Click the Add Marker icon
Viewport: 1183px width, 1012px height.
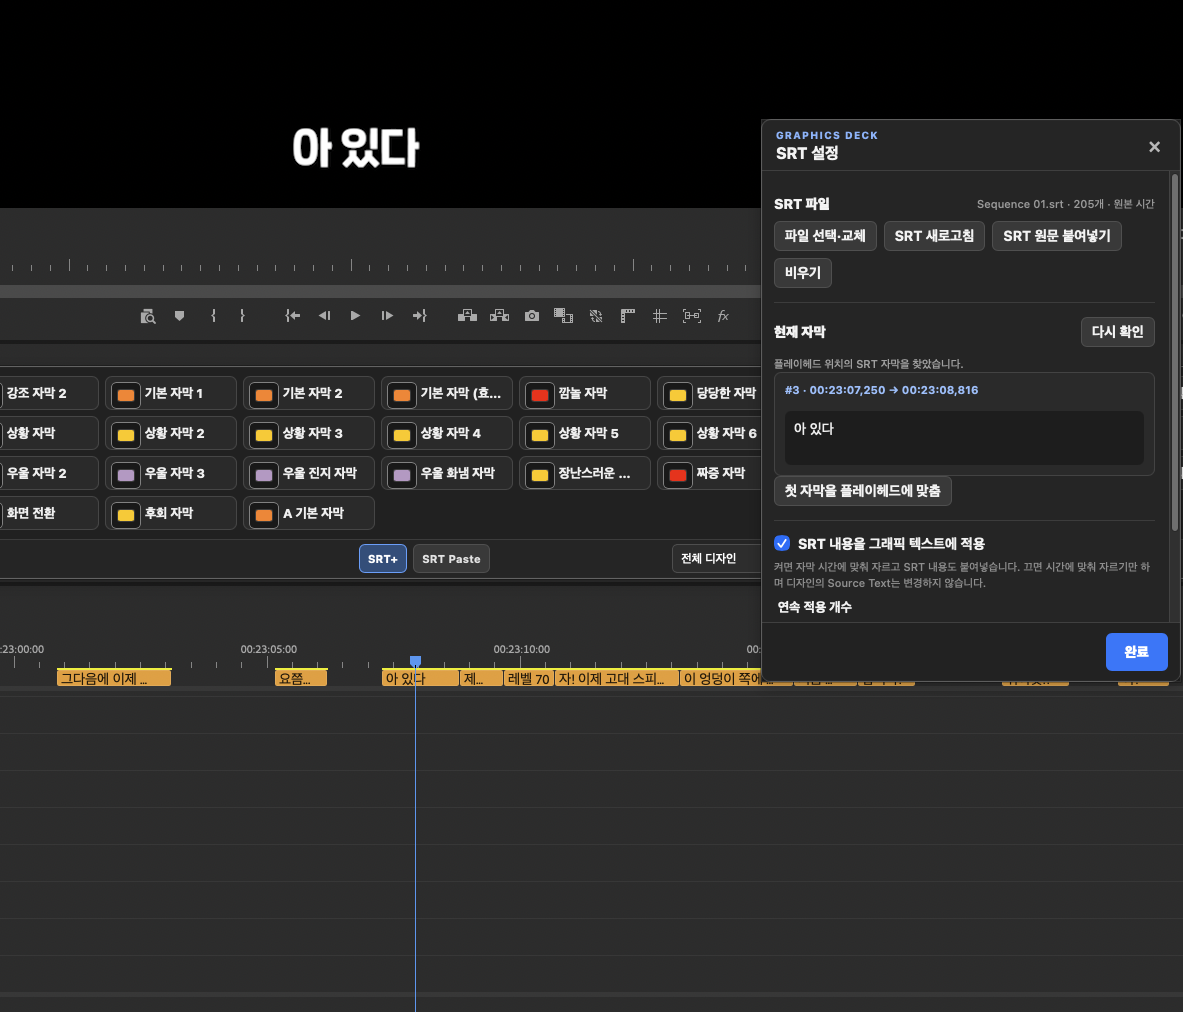180,315
